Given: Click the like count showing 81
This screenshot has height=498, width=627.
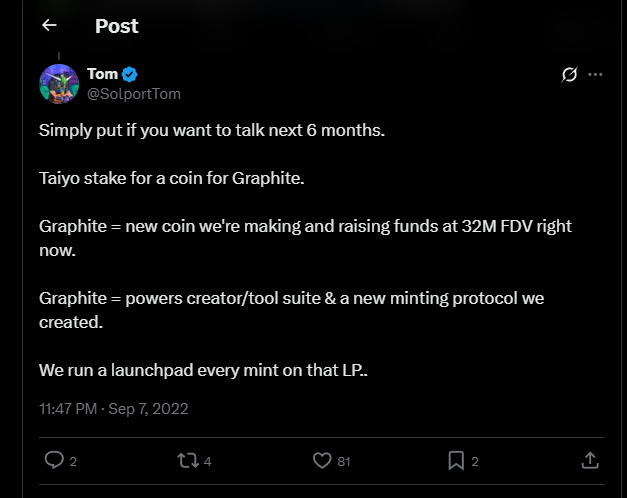Looking at the screenshot, I should click(x=344, y=461).
